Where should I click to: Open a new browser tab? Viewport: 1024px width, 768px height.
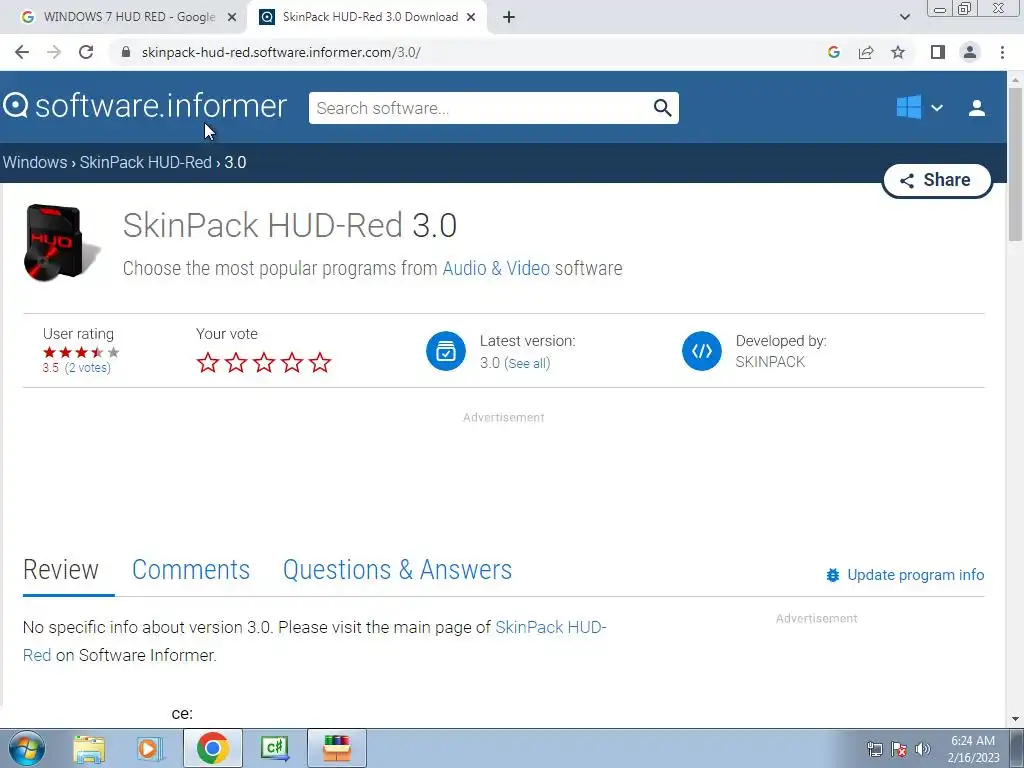[x=509, y=17]
